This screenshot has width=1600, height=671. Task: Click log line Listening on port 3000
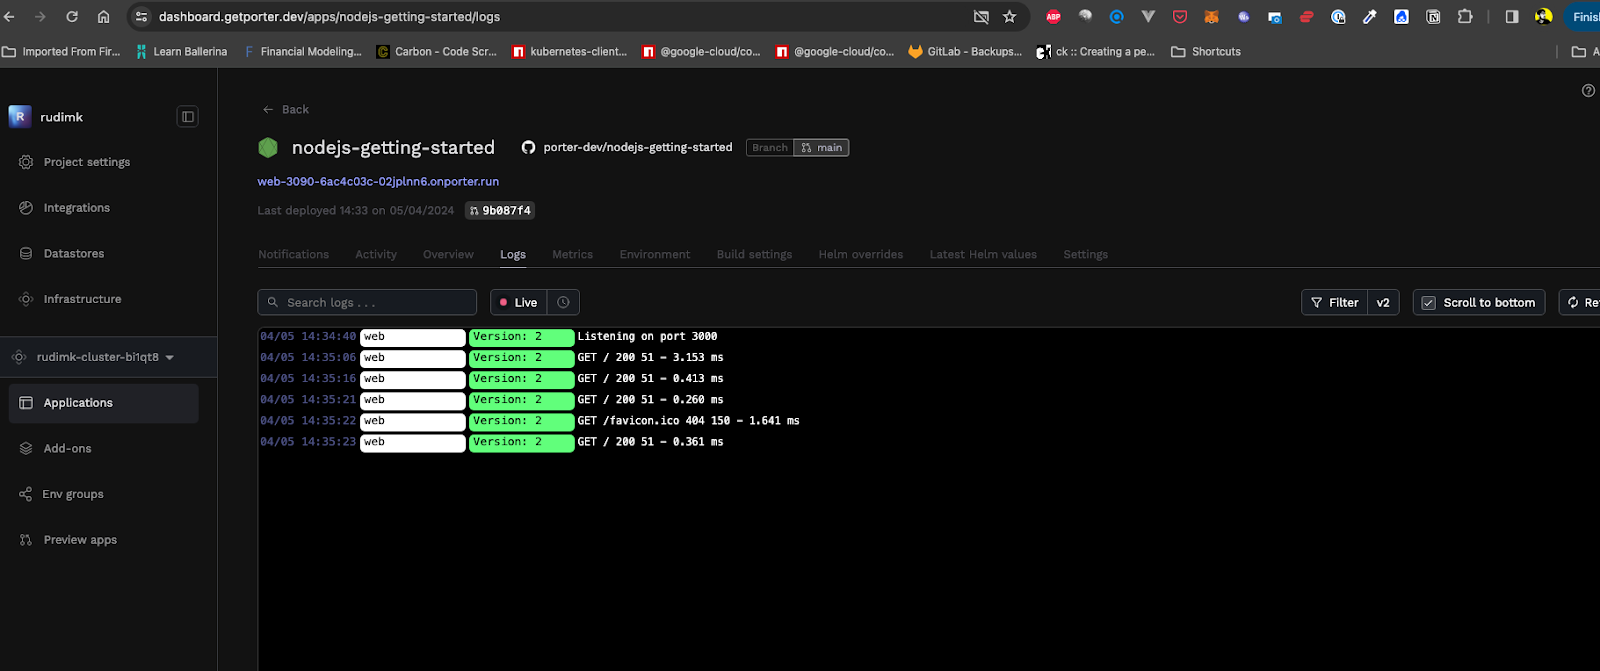(x=647, y=337)
